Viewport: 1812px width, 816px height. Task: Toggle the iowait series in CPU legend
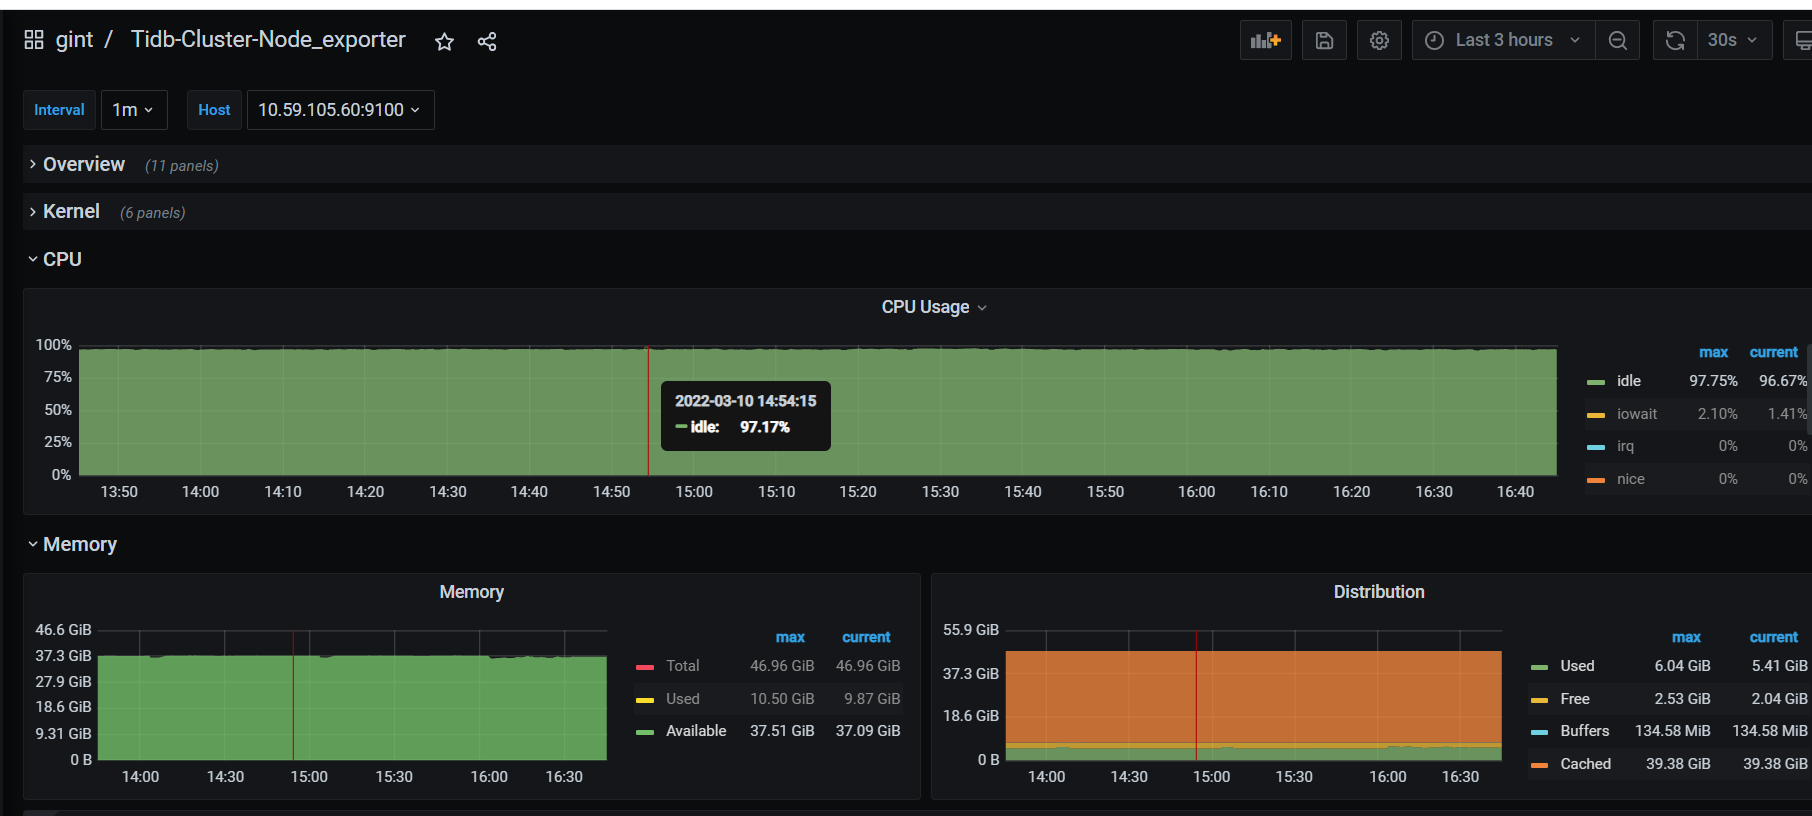1636,414
